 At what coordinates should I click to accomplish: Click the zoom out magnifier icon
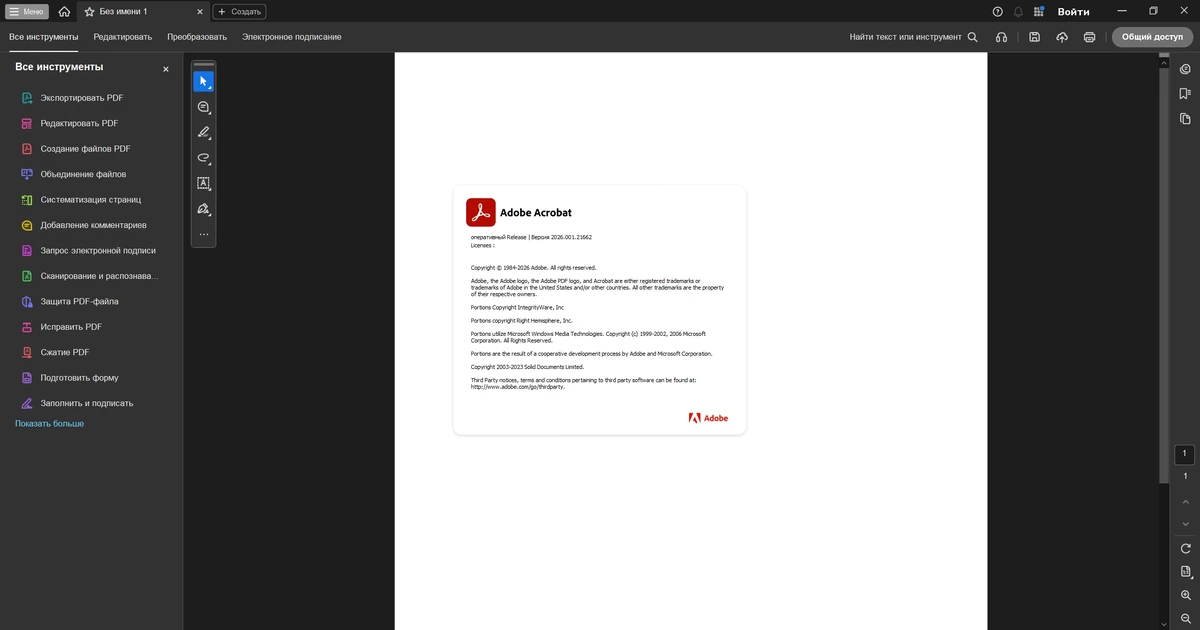coord(1186,619)
